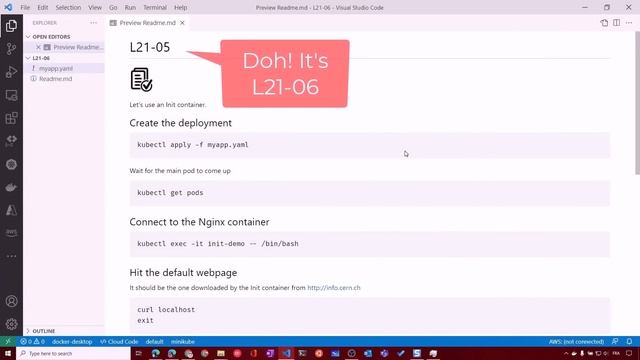Follow the http://info.cern.ch link

(x=334, y=288)
